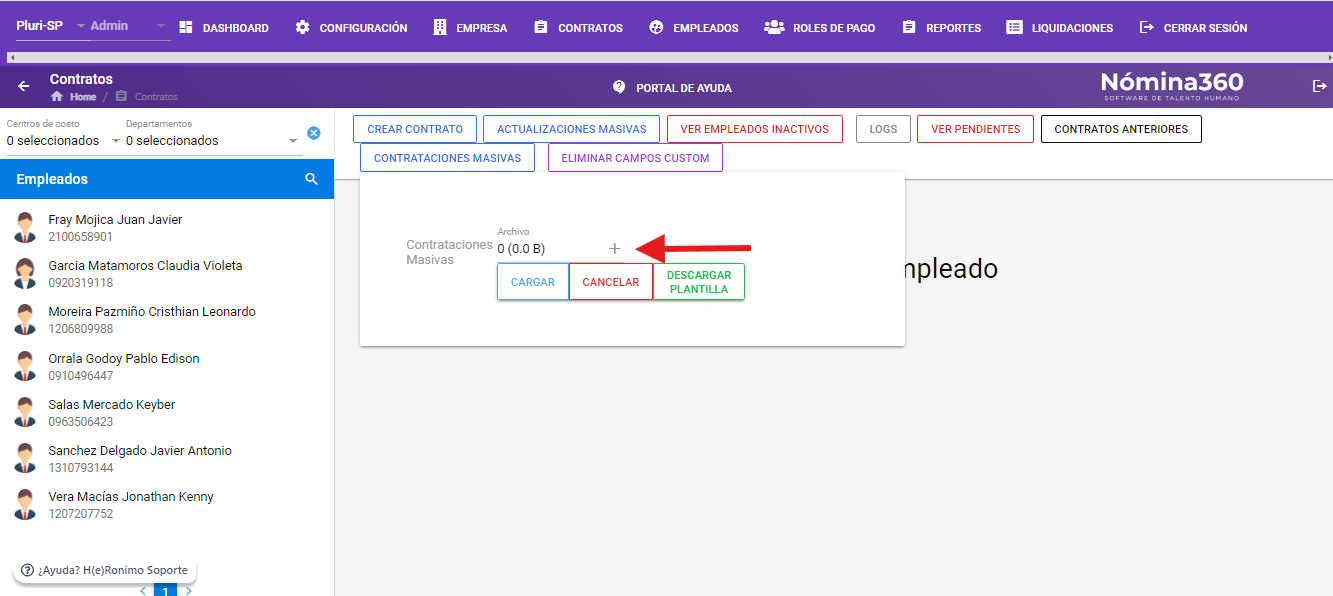Click the back arrow next to Contratos
The image size is (1333, 596).
[24, 86]
